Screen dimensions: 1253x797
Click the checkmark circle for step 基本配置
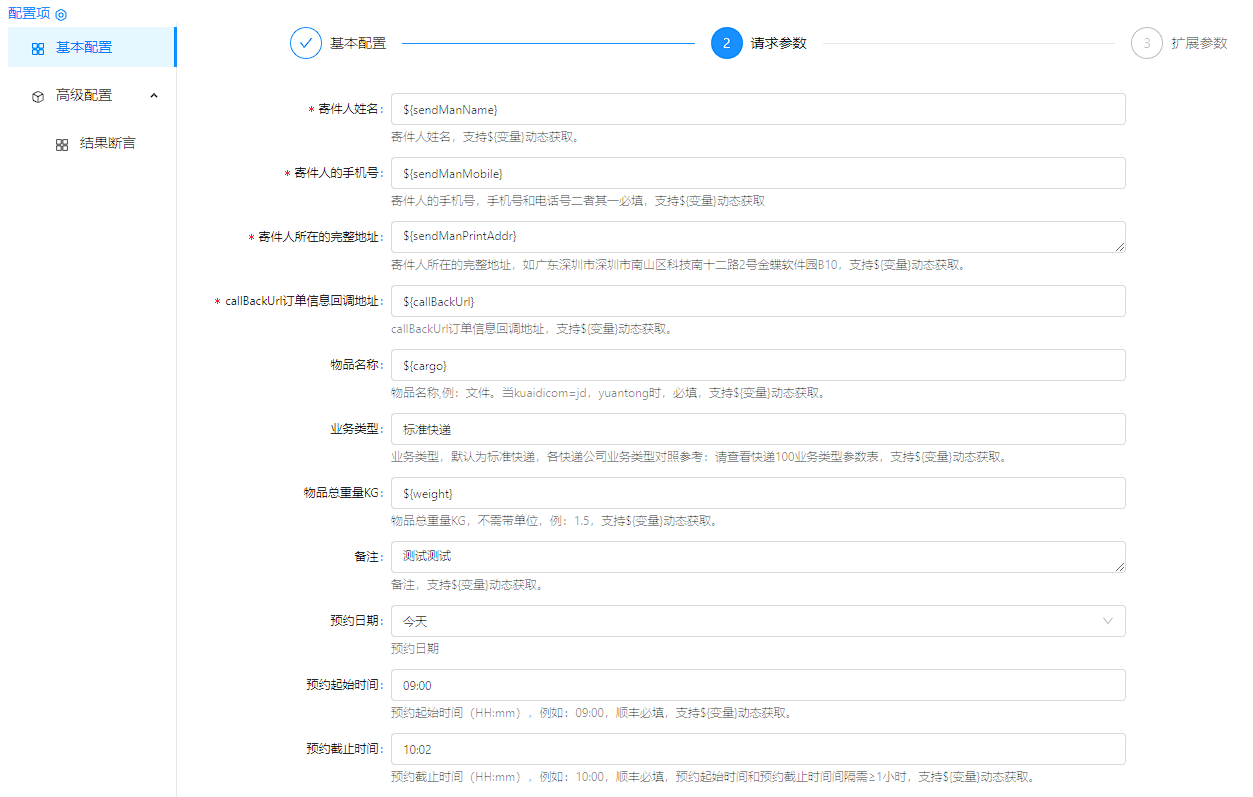[x=306, y=44]
